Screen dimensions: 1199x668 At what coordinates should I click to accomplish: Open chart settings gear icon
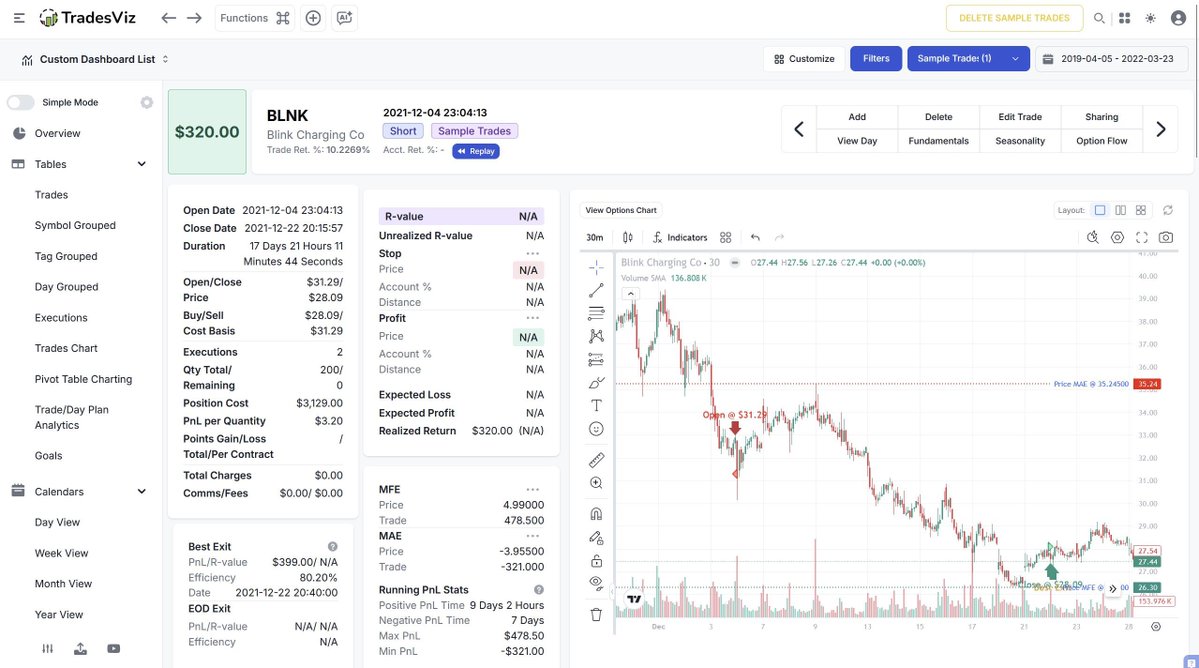pos(1117,238)
